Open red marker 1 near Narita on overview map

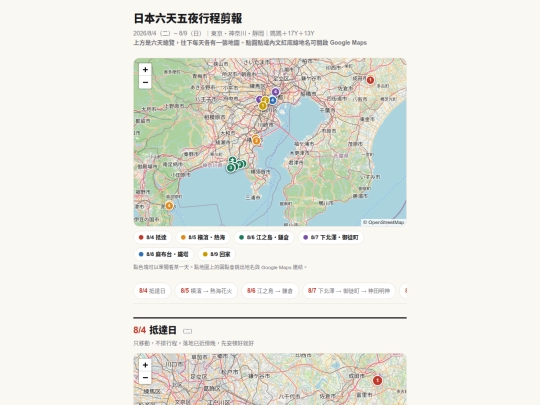370,80
